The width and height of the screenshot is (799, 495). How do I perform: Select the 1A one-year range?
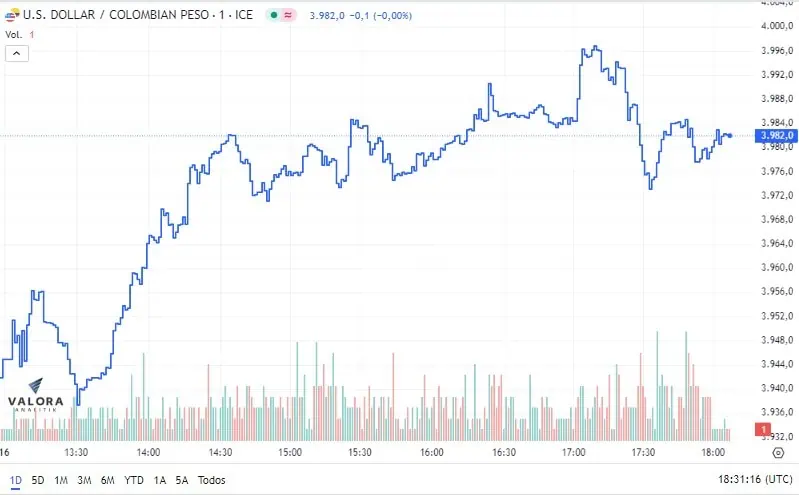(x=160, y=480)
